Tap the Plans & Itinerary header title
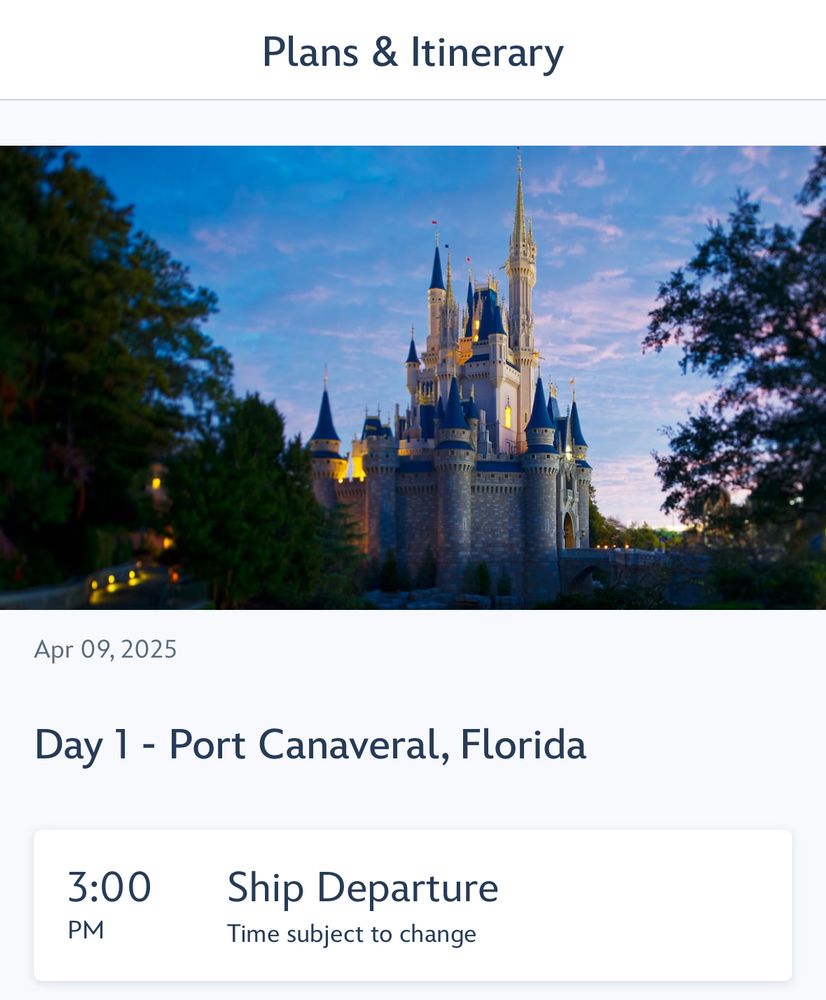Screen dimensions: 826x1000 [x=413, y=52]
